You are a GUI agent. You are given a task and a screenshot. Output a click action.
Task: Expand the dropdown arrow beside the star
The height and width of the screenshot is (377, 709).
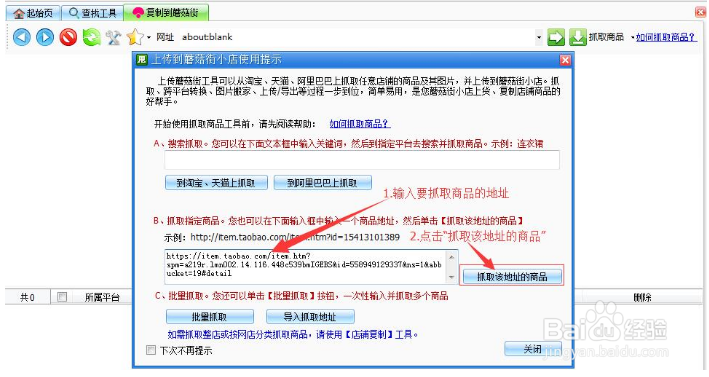tap(149, 37)
